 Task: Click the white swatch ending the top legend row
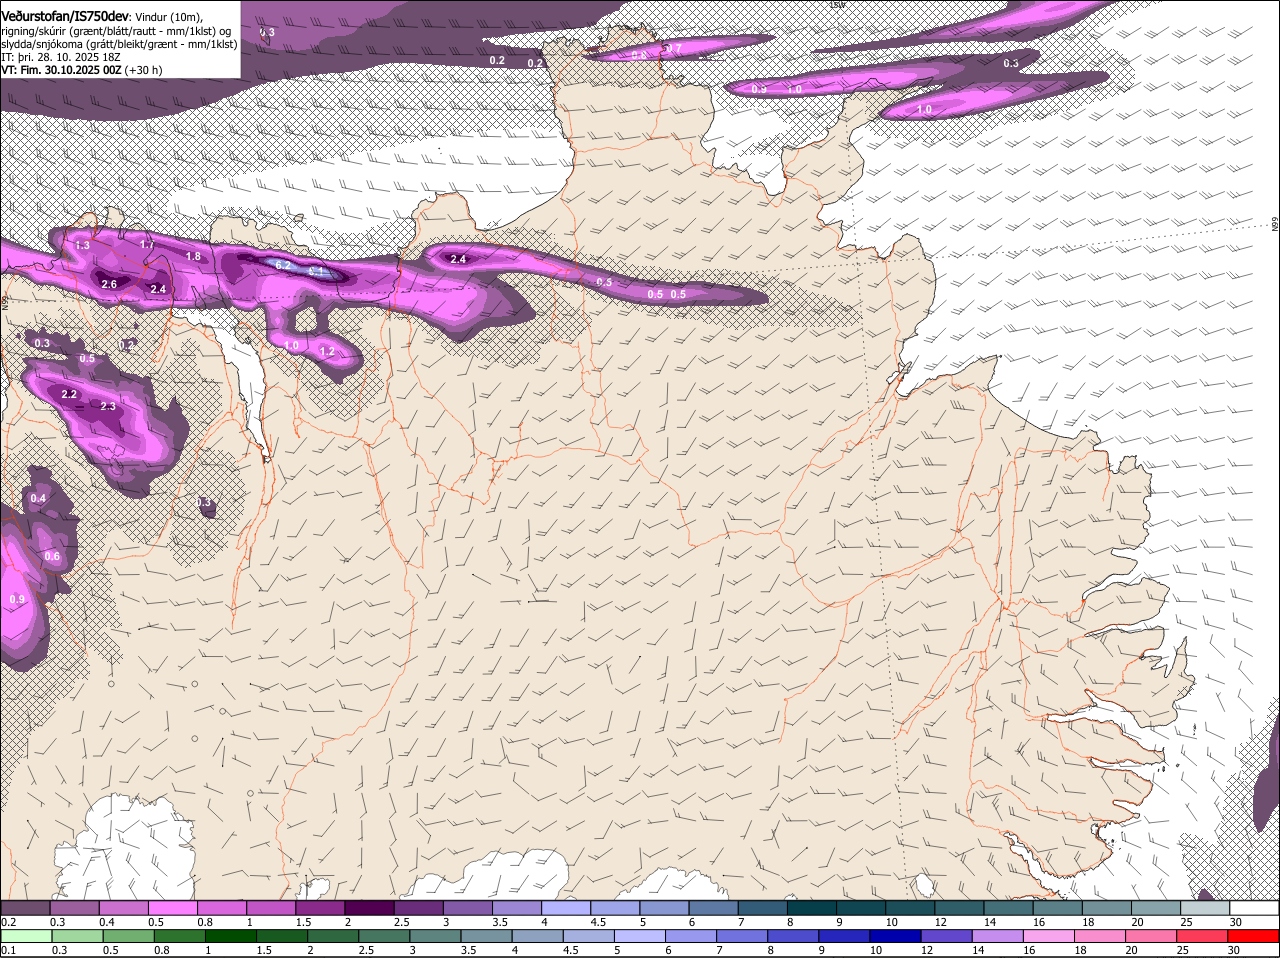tap(1254, 908)
